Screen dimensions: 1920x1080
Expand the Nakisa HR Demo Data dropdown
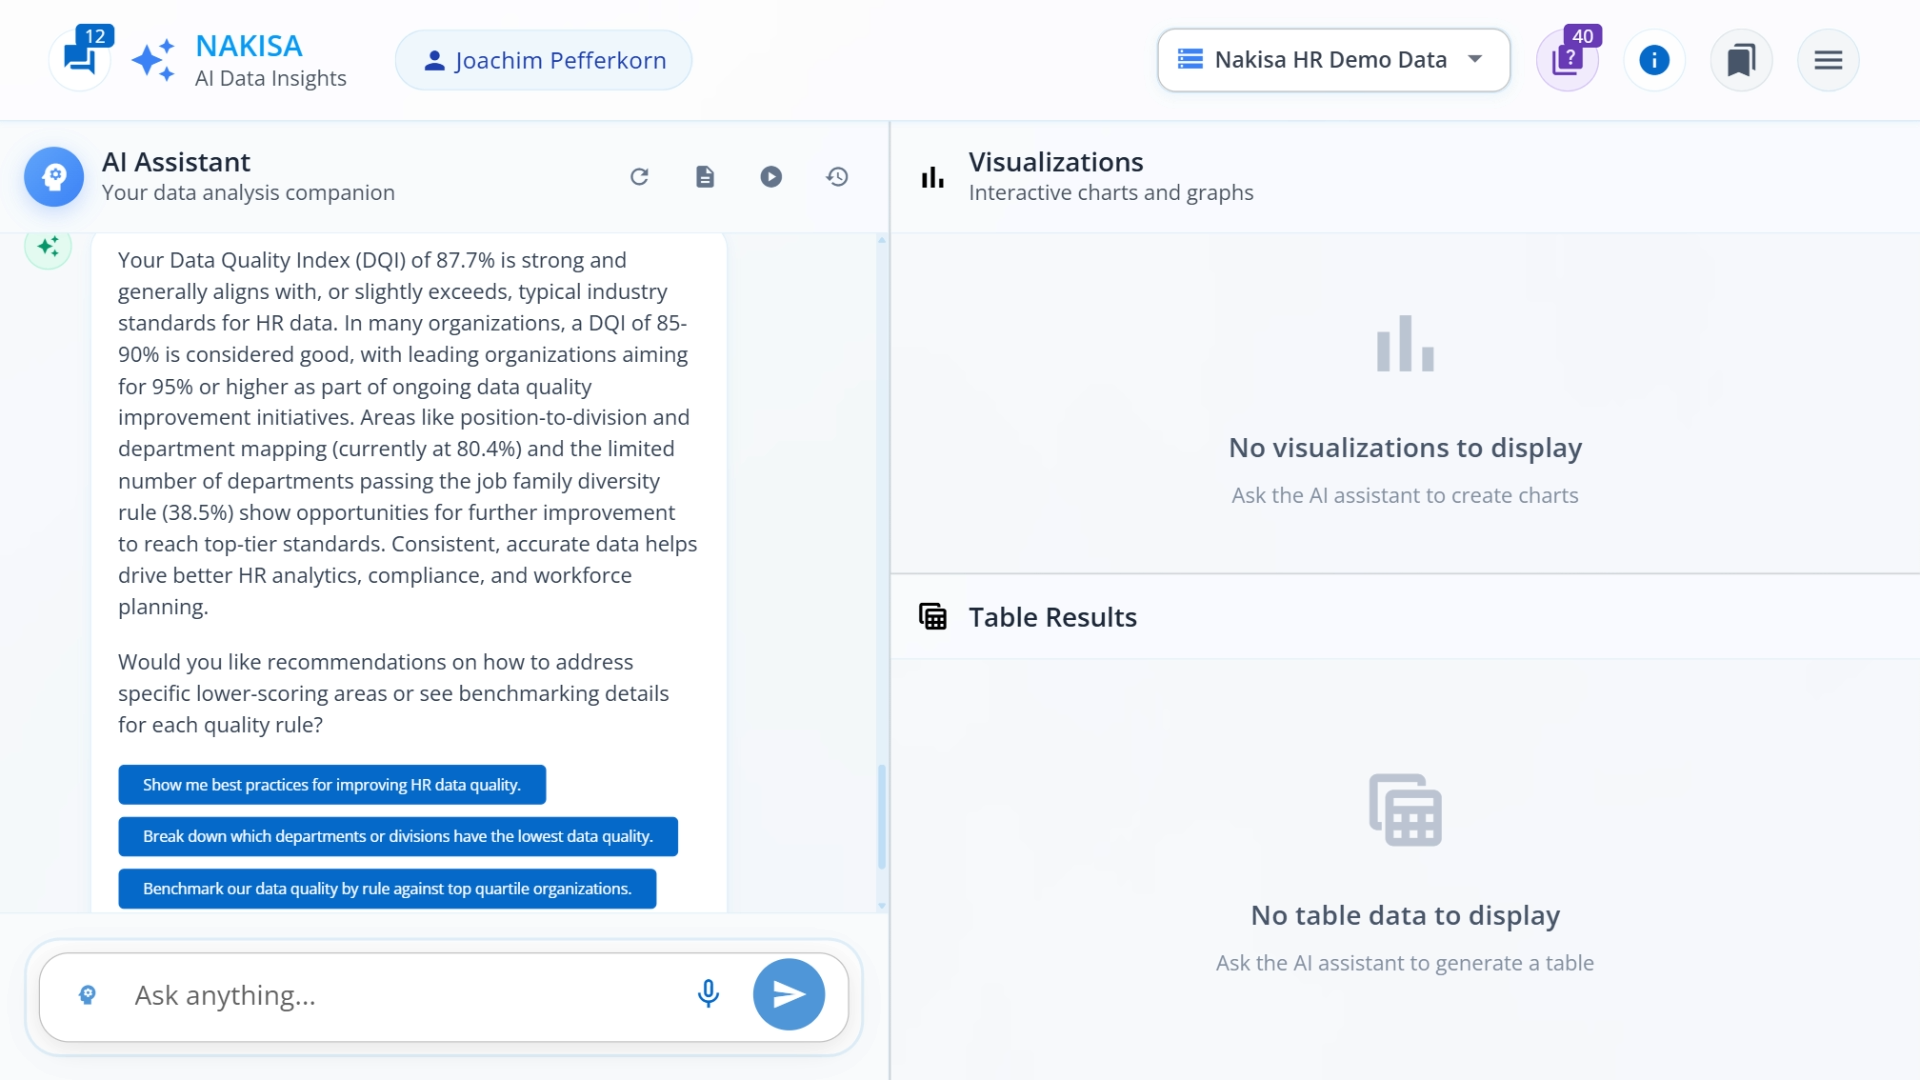[1332, 60]
